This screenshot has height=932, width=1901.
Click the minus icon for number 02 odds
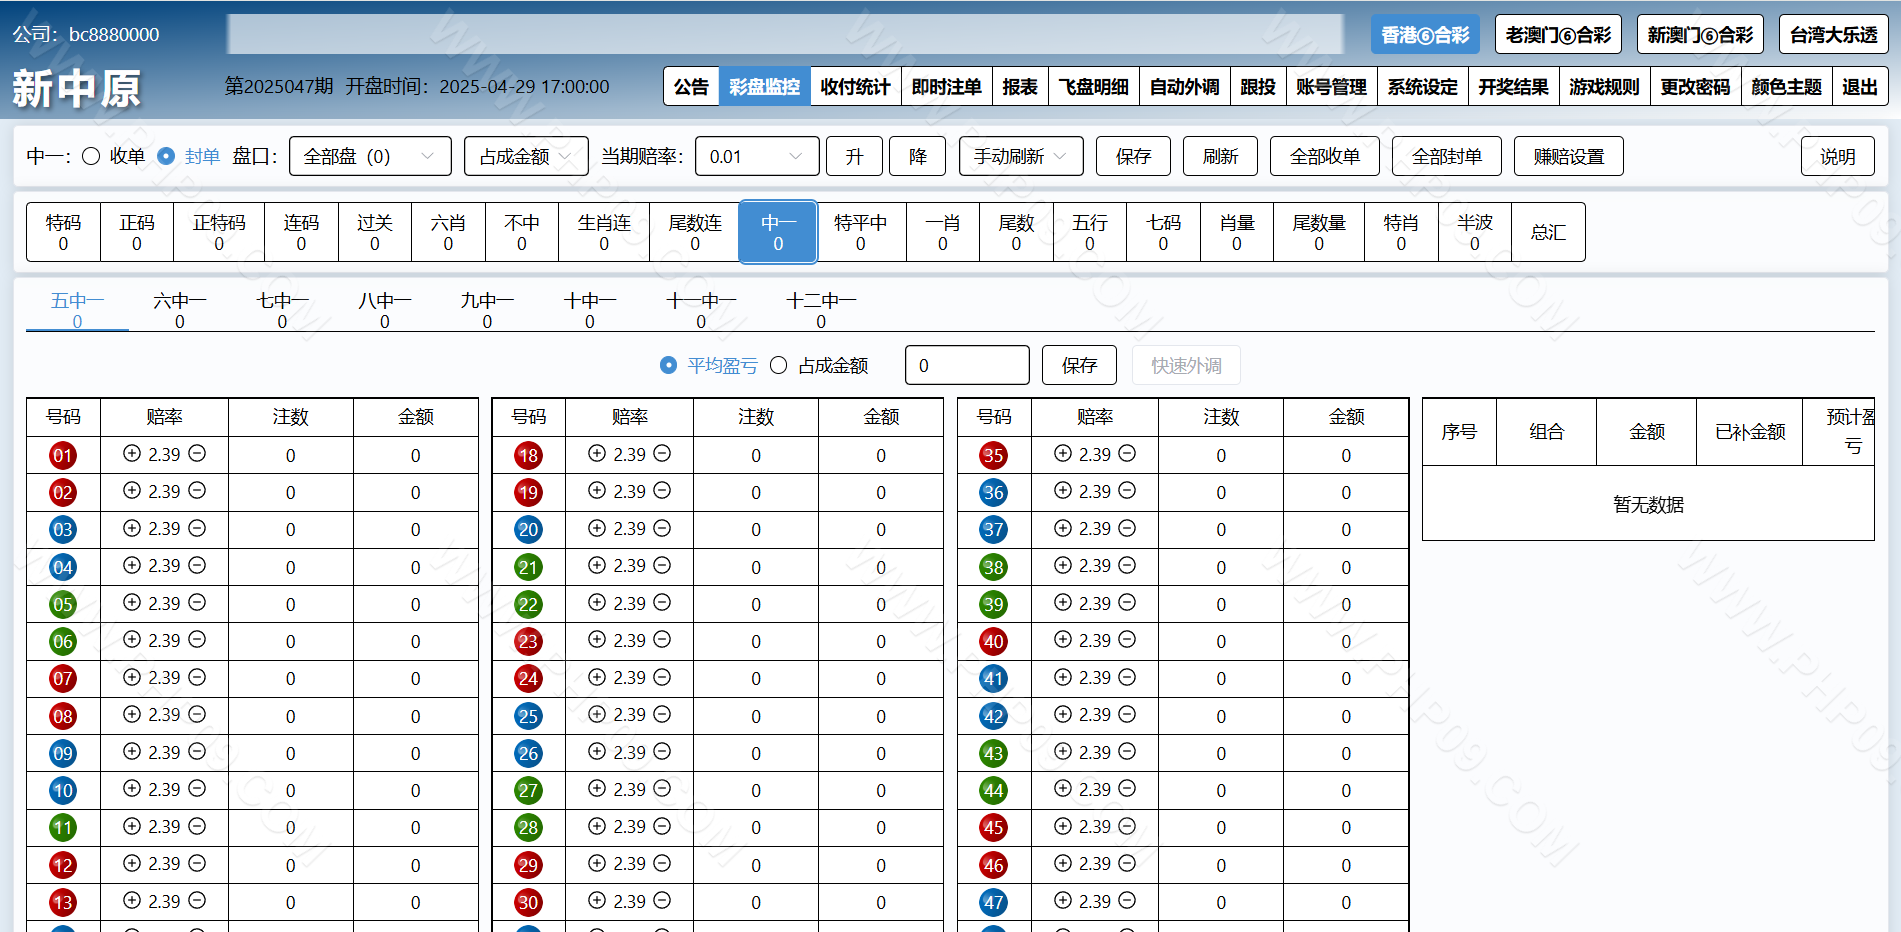[x=197, y=491]
